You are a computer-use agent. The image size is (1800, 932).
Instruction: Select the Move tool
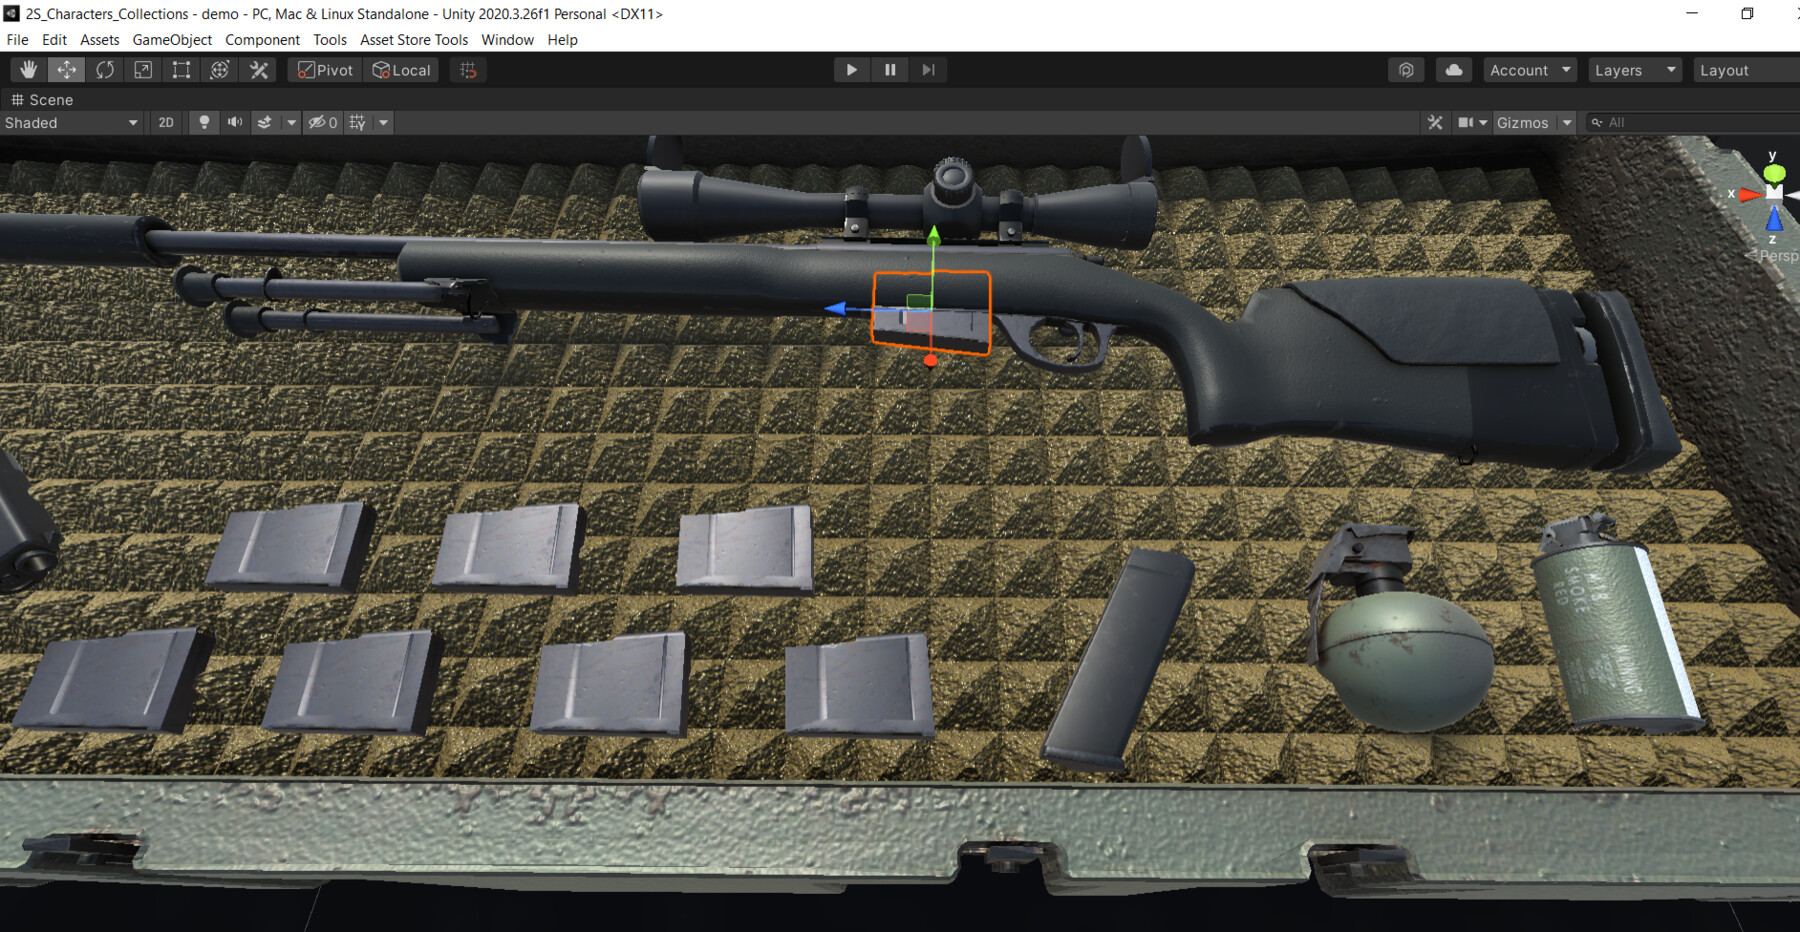(66, 70)
